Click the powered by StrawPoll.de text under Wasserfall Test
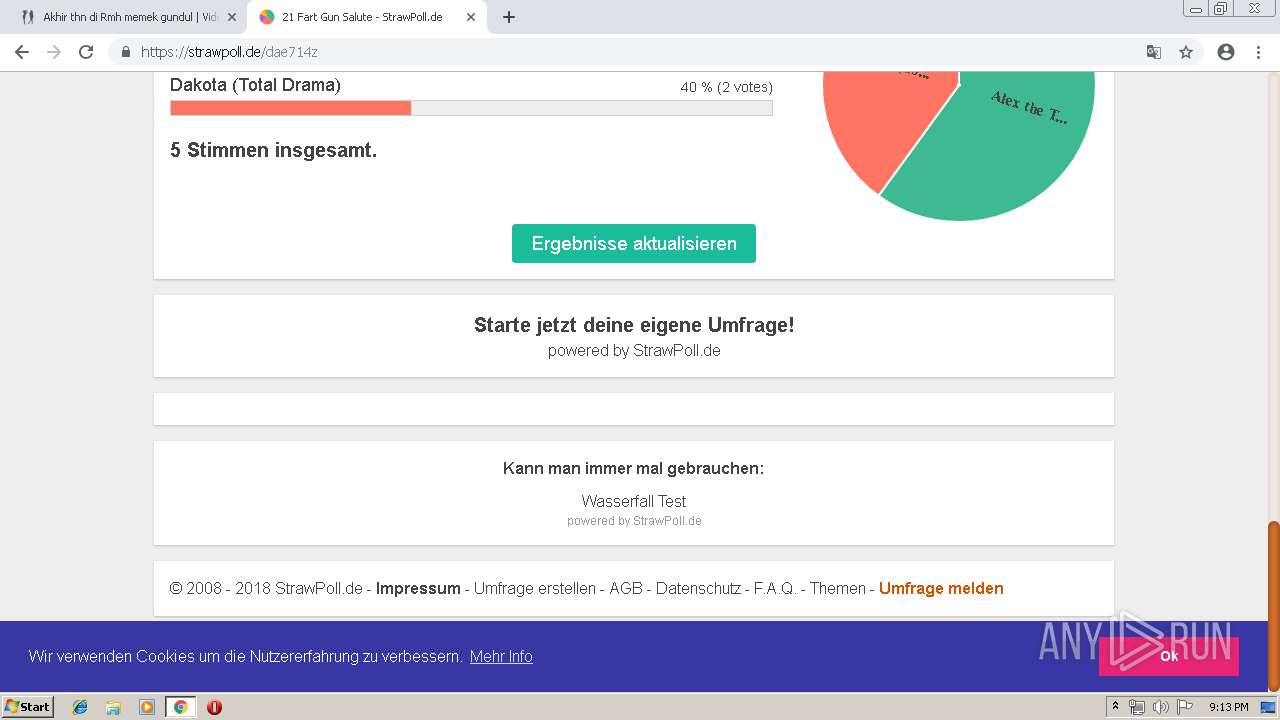1280x720 pixels. pyautogui.click(x=634, y=521)
